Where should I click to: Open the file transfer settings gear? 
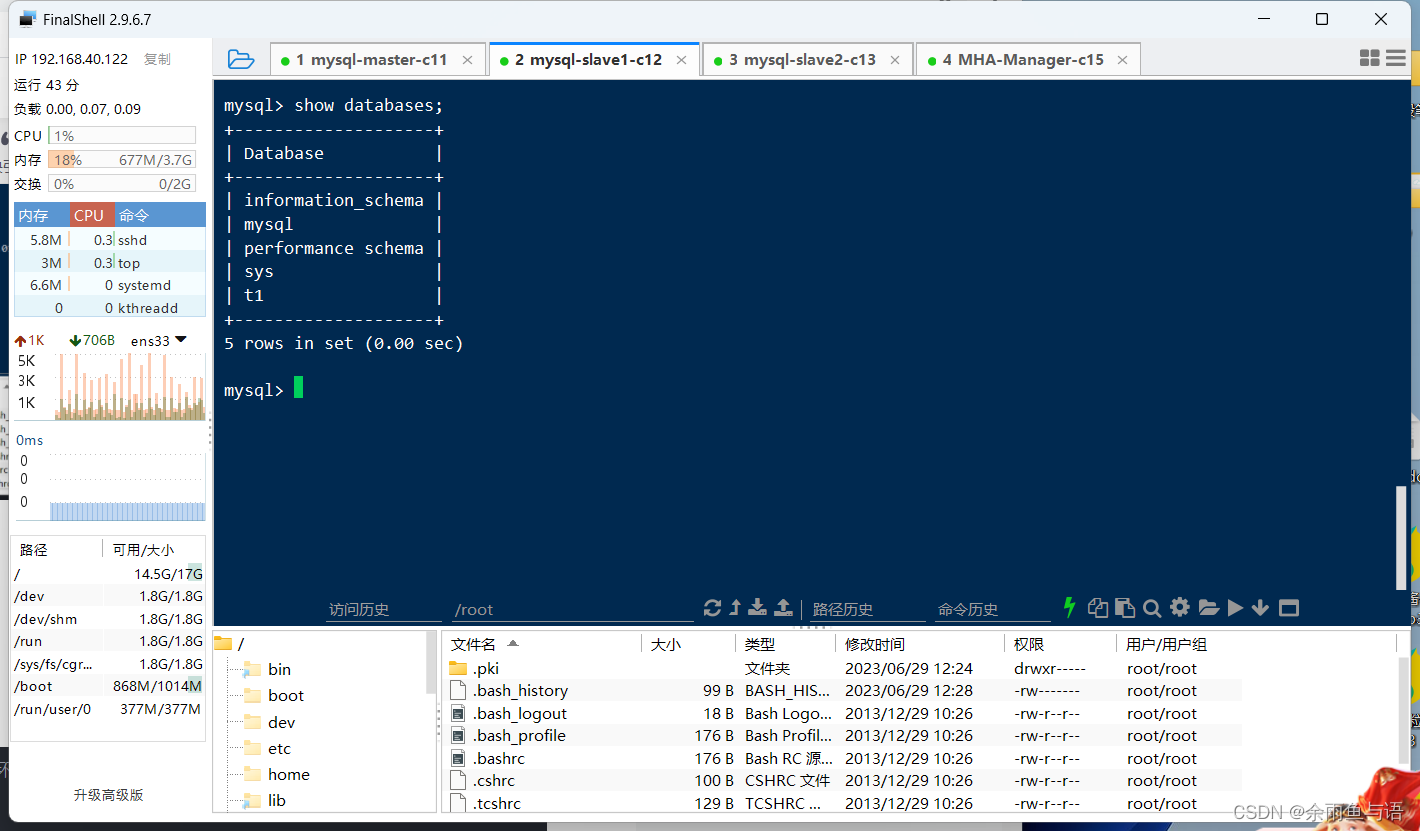coord(1180,607)
